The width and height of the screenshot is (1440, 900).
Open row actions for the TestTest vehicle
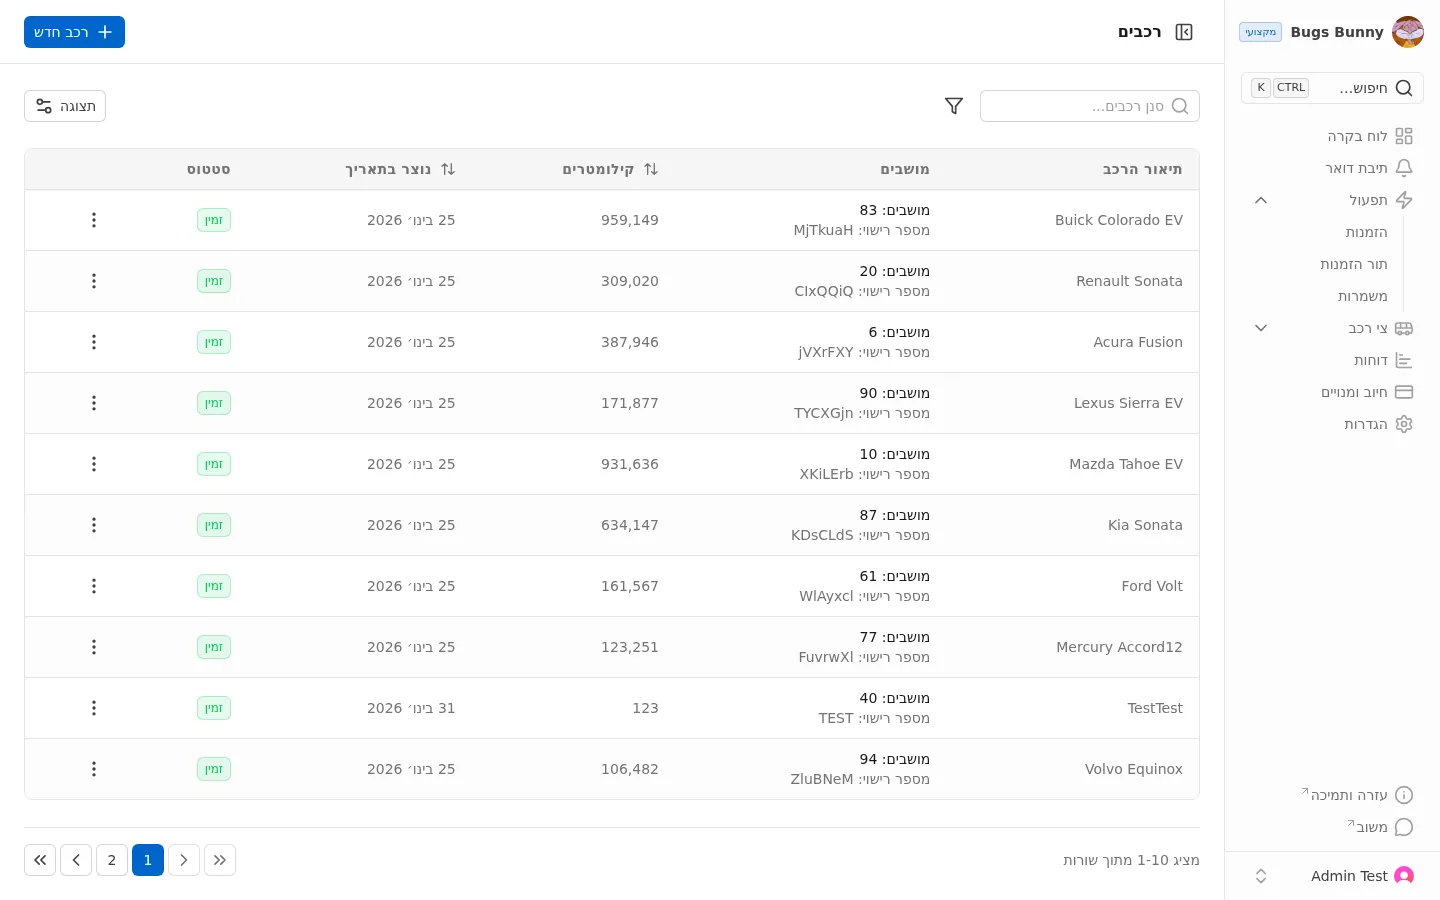click(94, 708)
